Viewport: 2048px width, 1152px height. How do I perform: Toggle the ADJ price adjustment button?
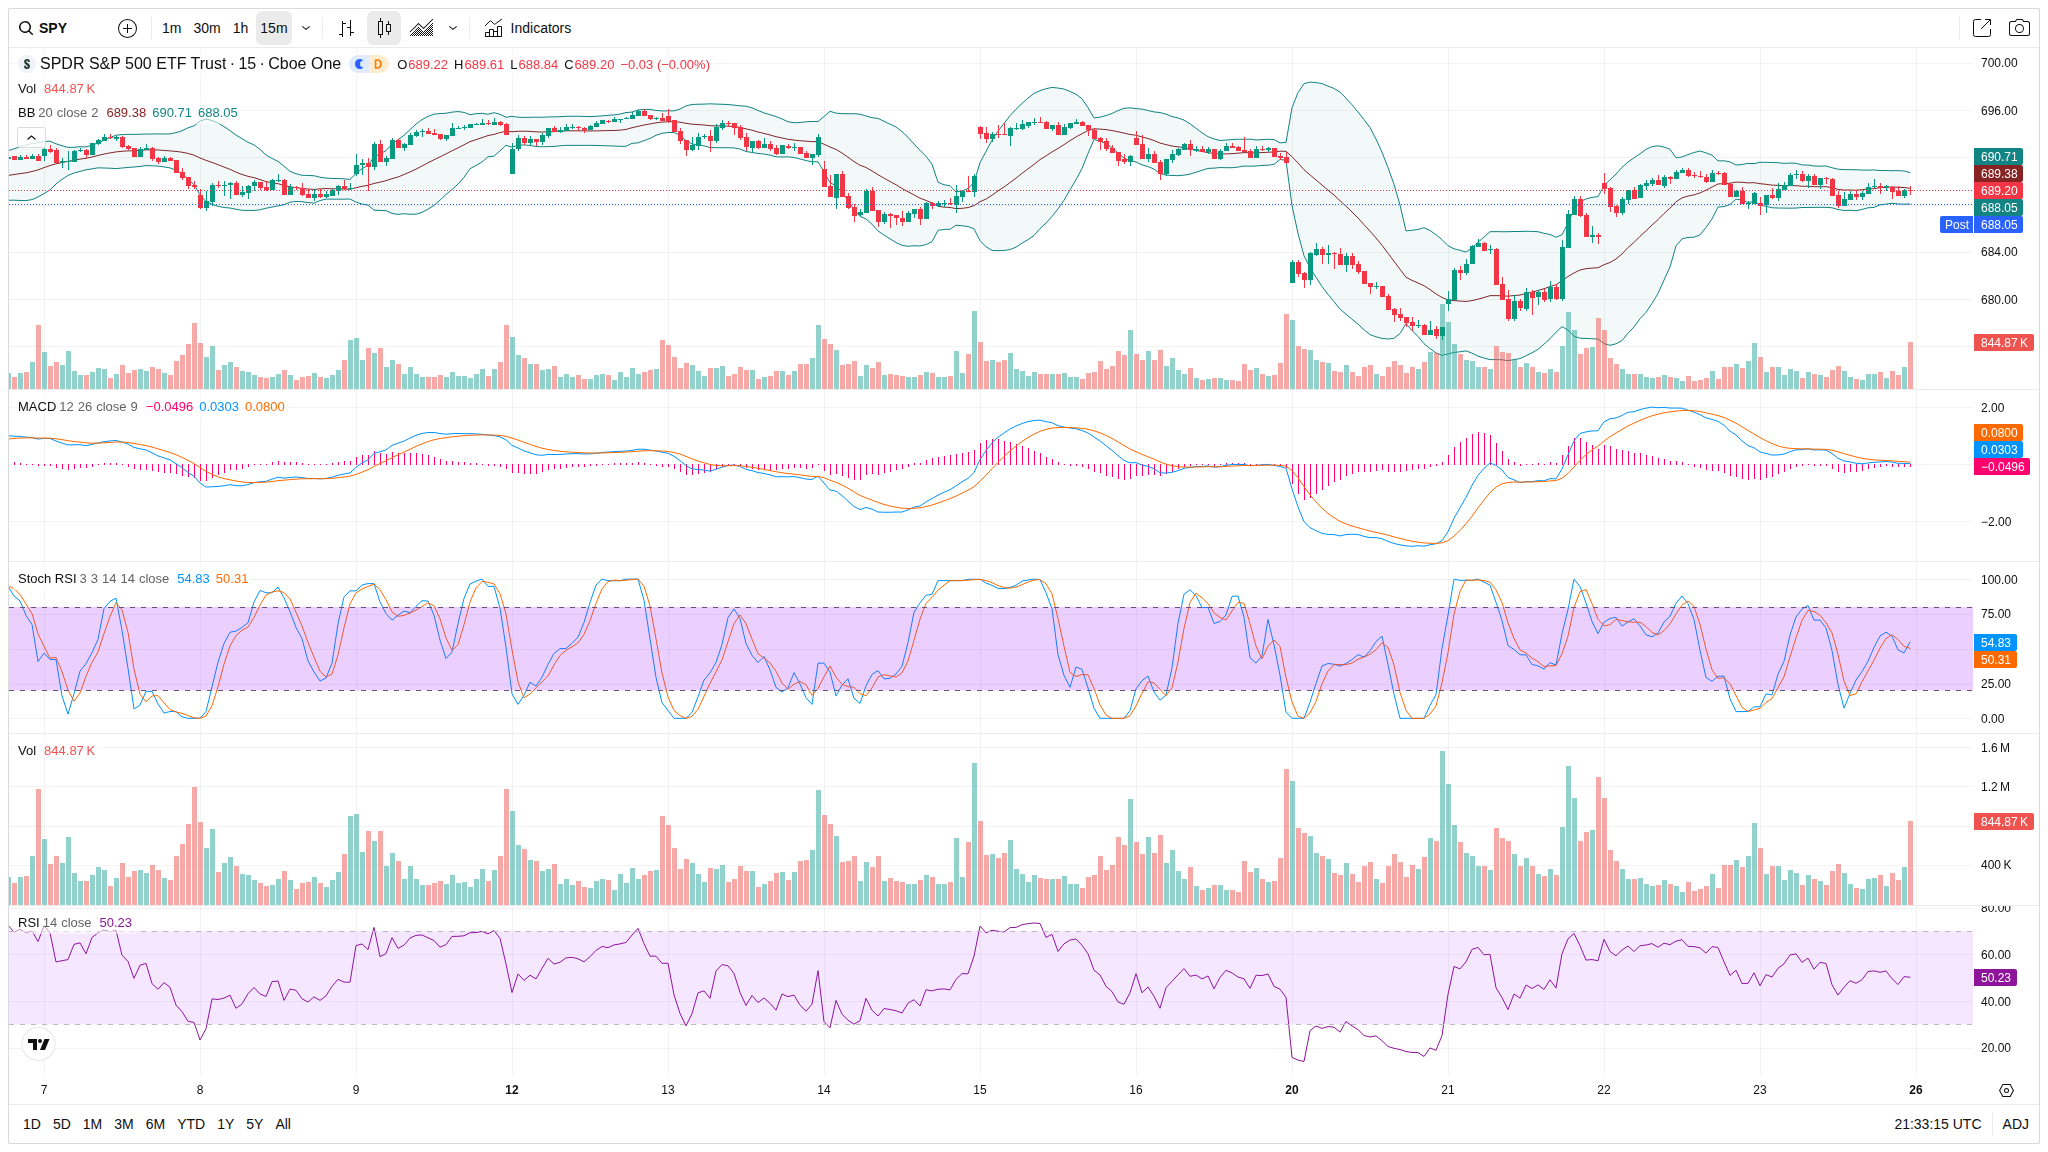point(2015,1124)
